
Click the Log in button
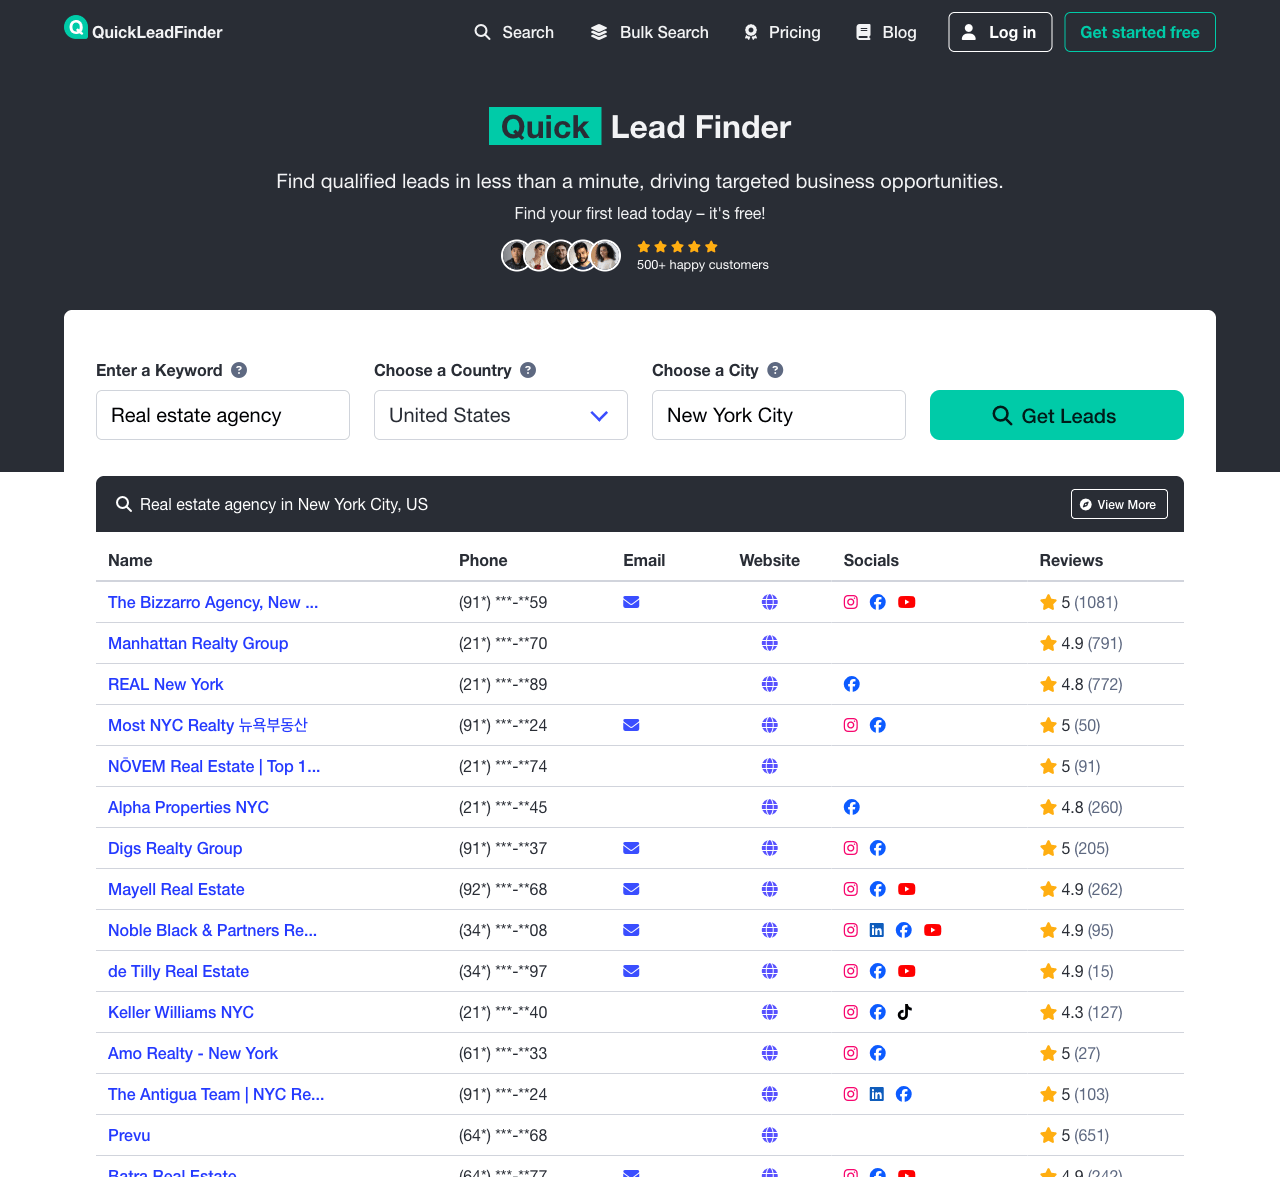pyautogui.click(x=1000, y=32)
